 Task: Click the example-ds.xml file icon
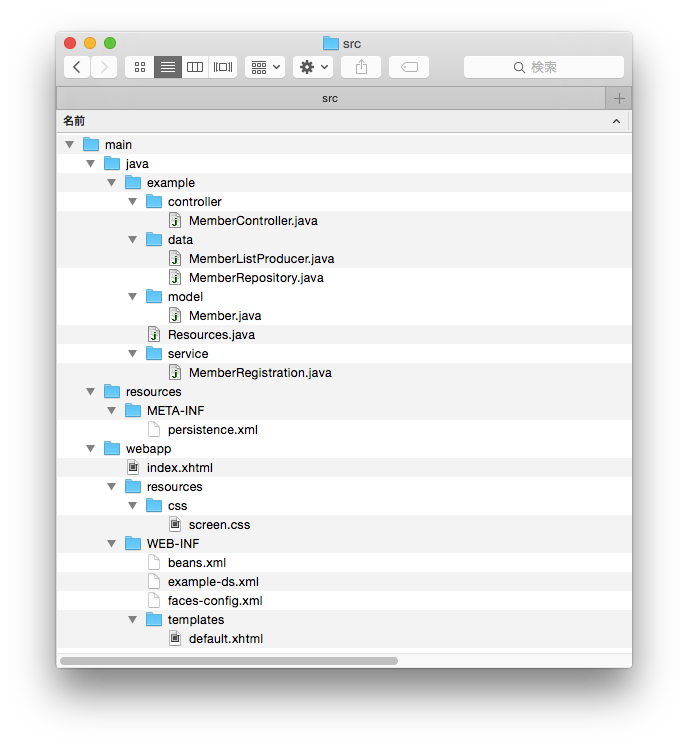pos(154,582)
